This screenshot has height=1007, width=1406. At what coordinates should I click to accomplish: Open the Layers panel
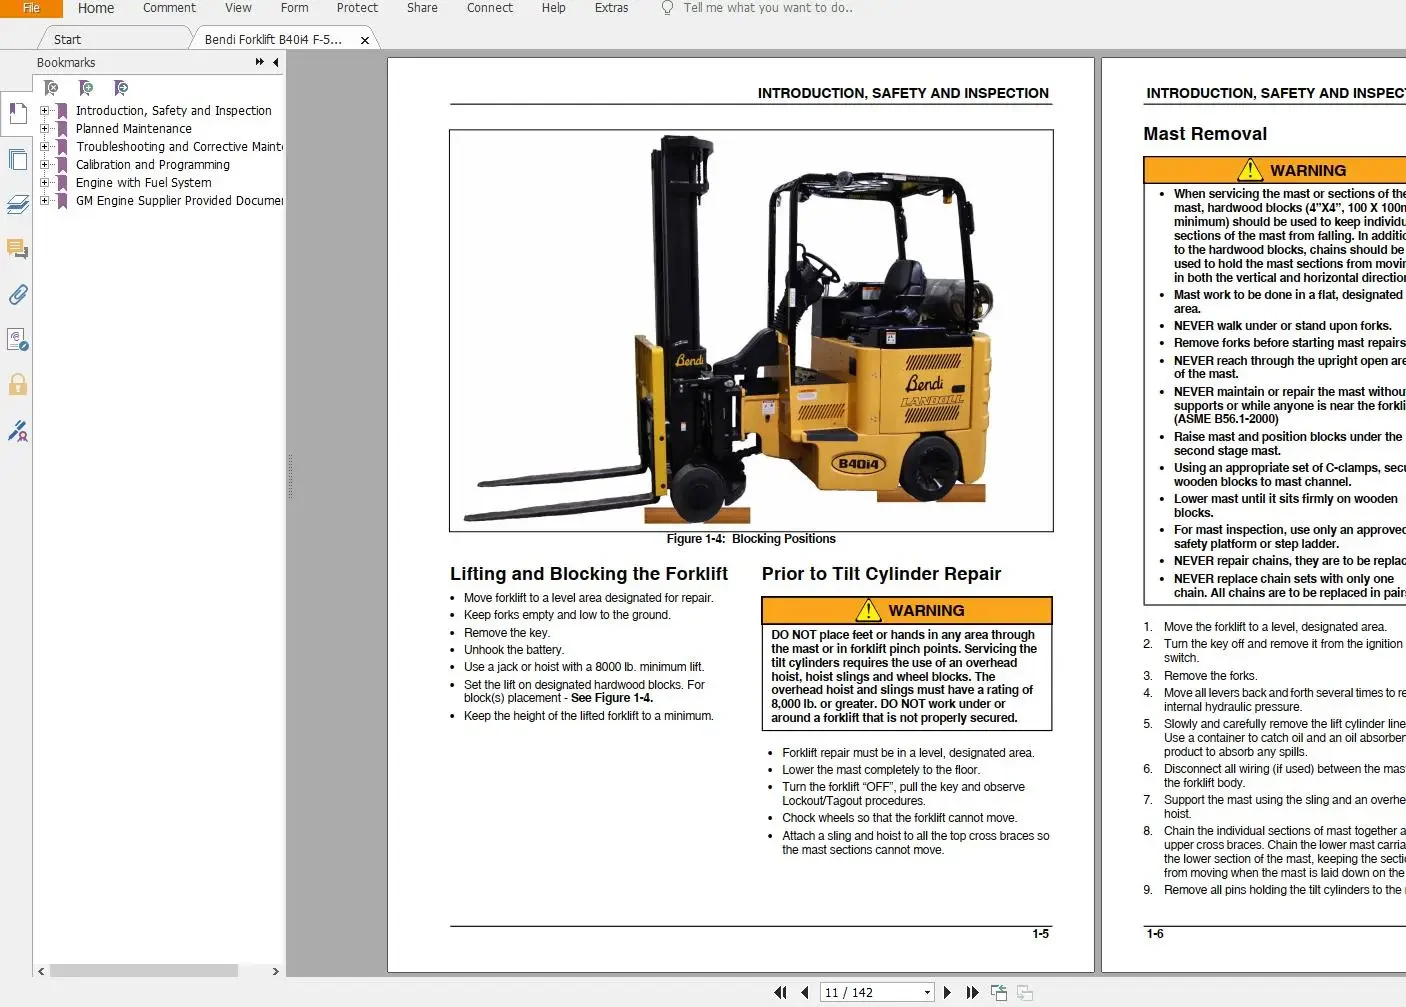click(17, 204)
